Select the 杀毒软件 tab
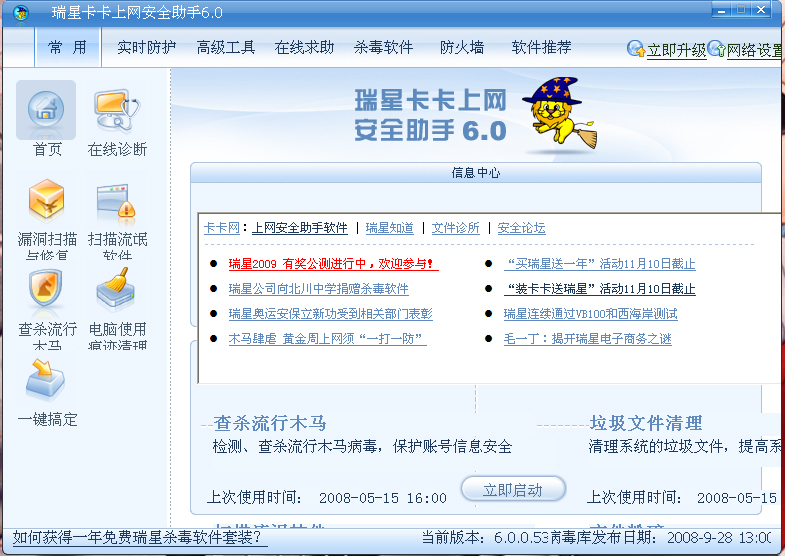This screenshot has height=556, width=785. coord(383,47)
